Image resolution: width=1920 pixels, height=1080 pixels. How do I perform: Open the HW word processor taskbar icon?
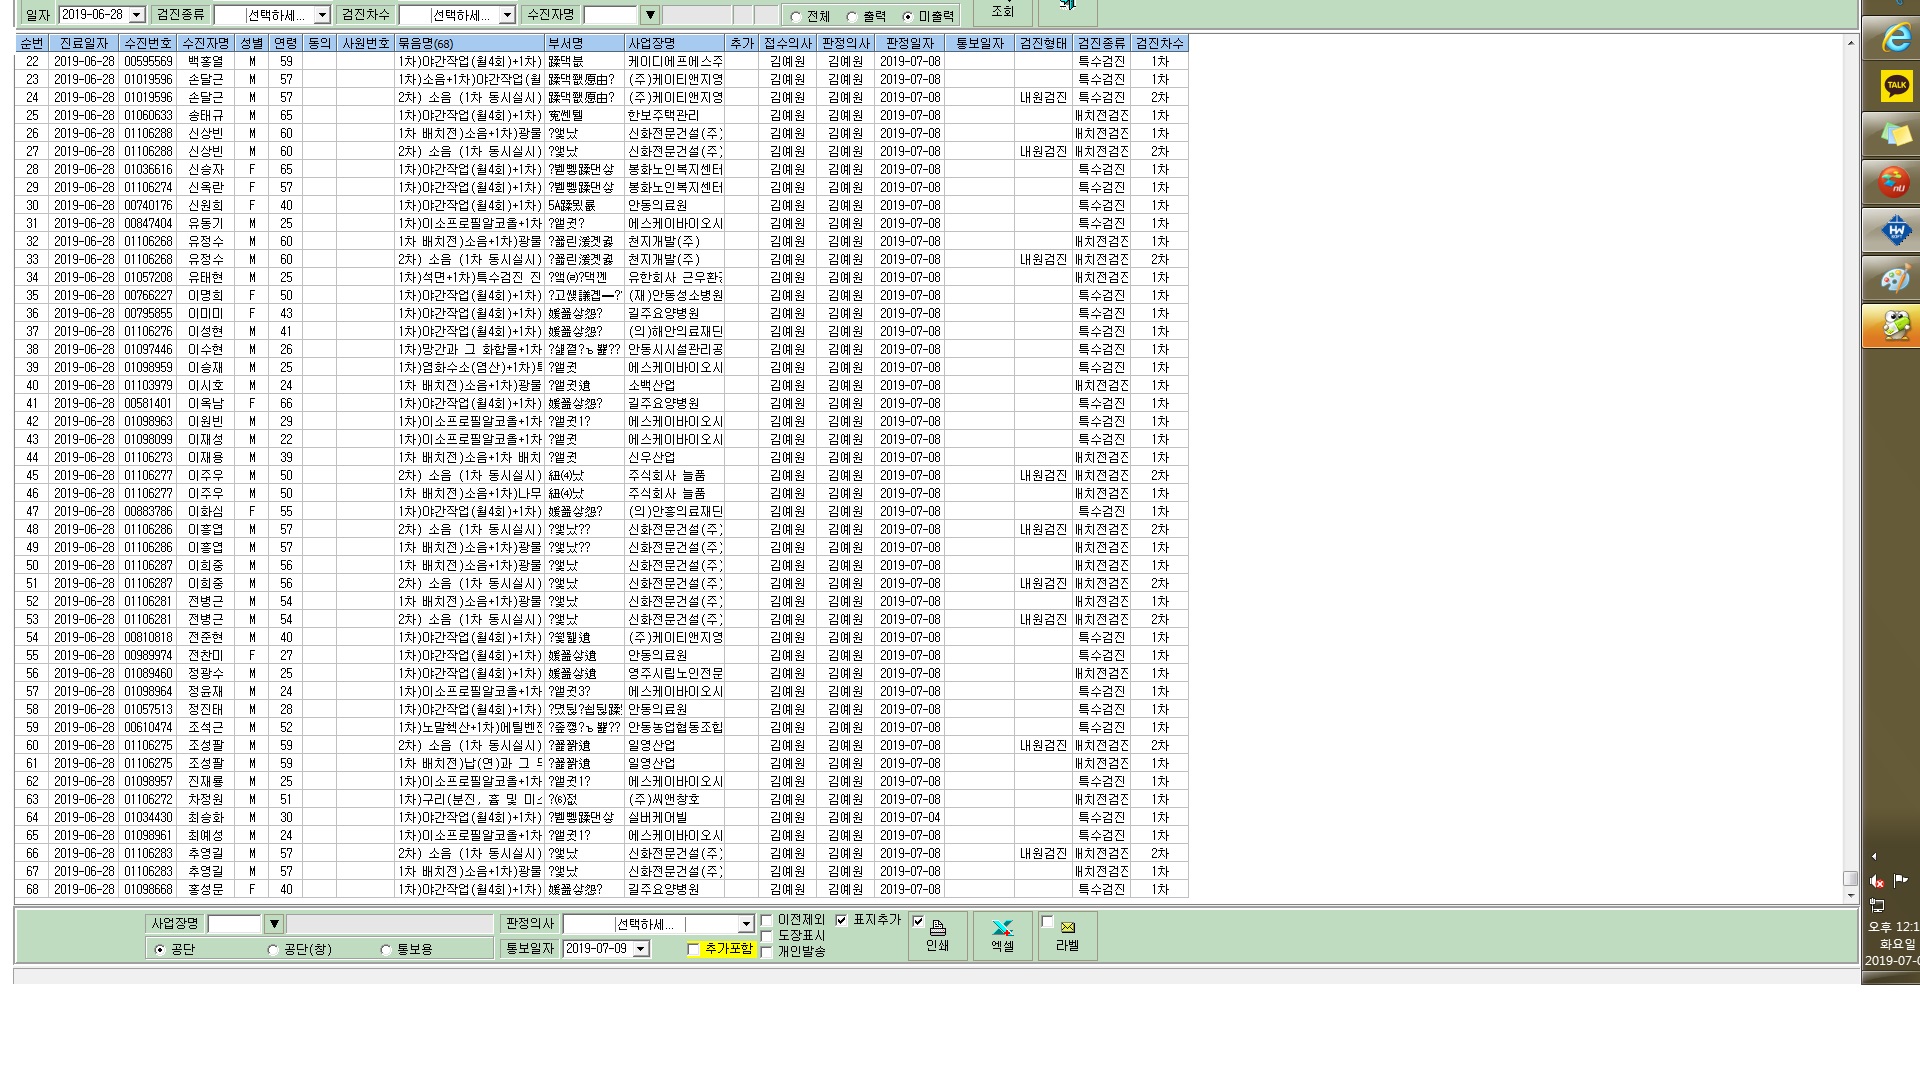pyautogui.click(x=1895, y=231)
